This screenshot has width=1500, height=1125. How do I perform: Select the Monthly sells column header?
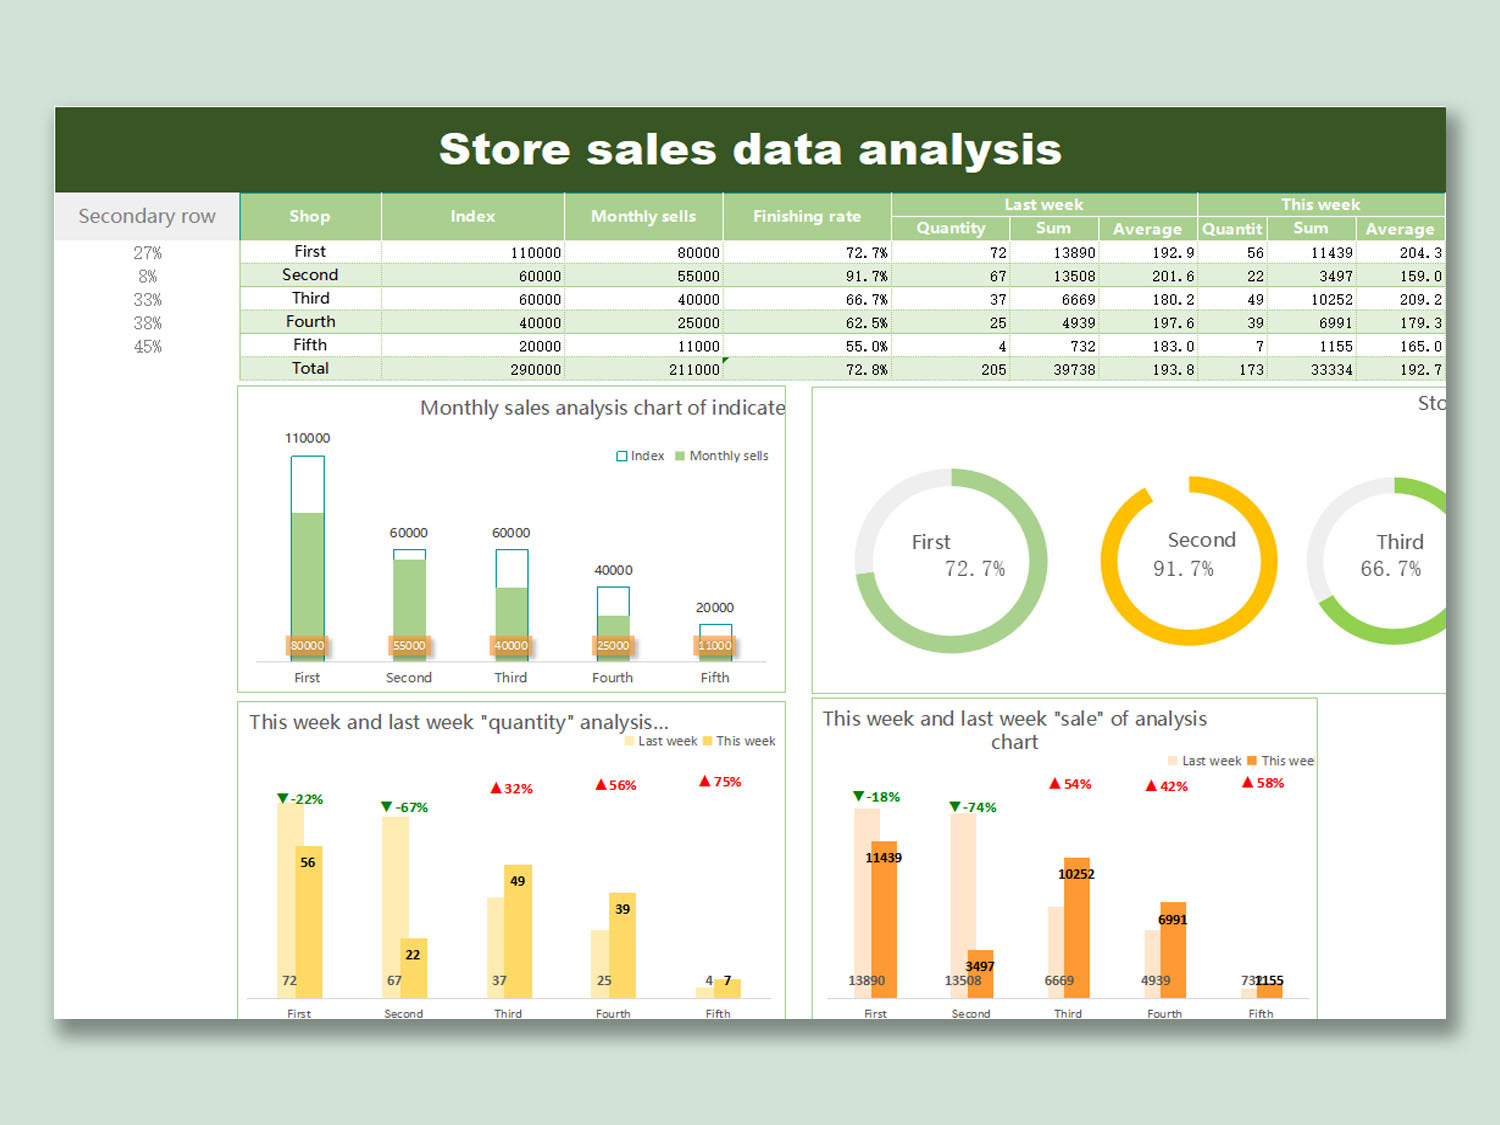[643, 216]
